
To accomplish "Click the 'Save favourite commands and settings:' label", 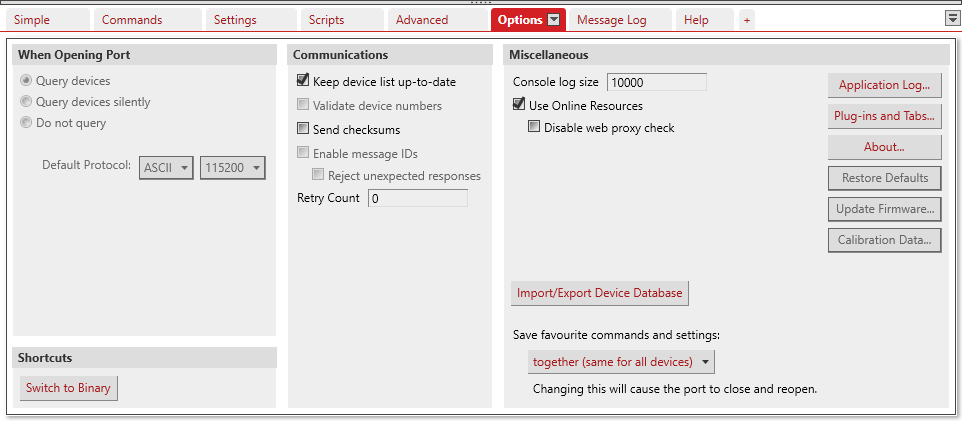I will coord(617,336).
